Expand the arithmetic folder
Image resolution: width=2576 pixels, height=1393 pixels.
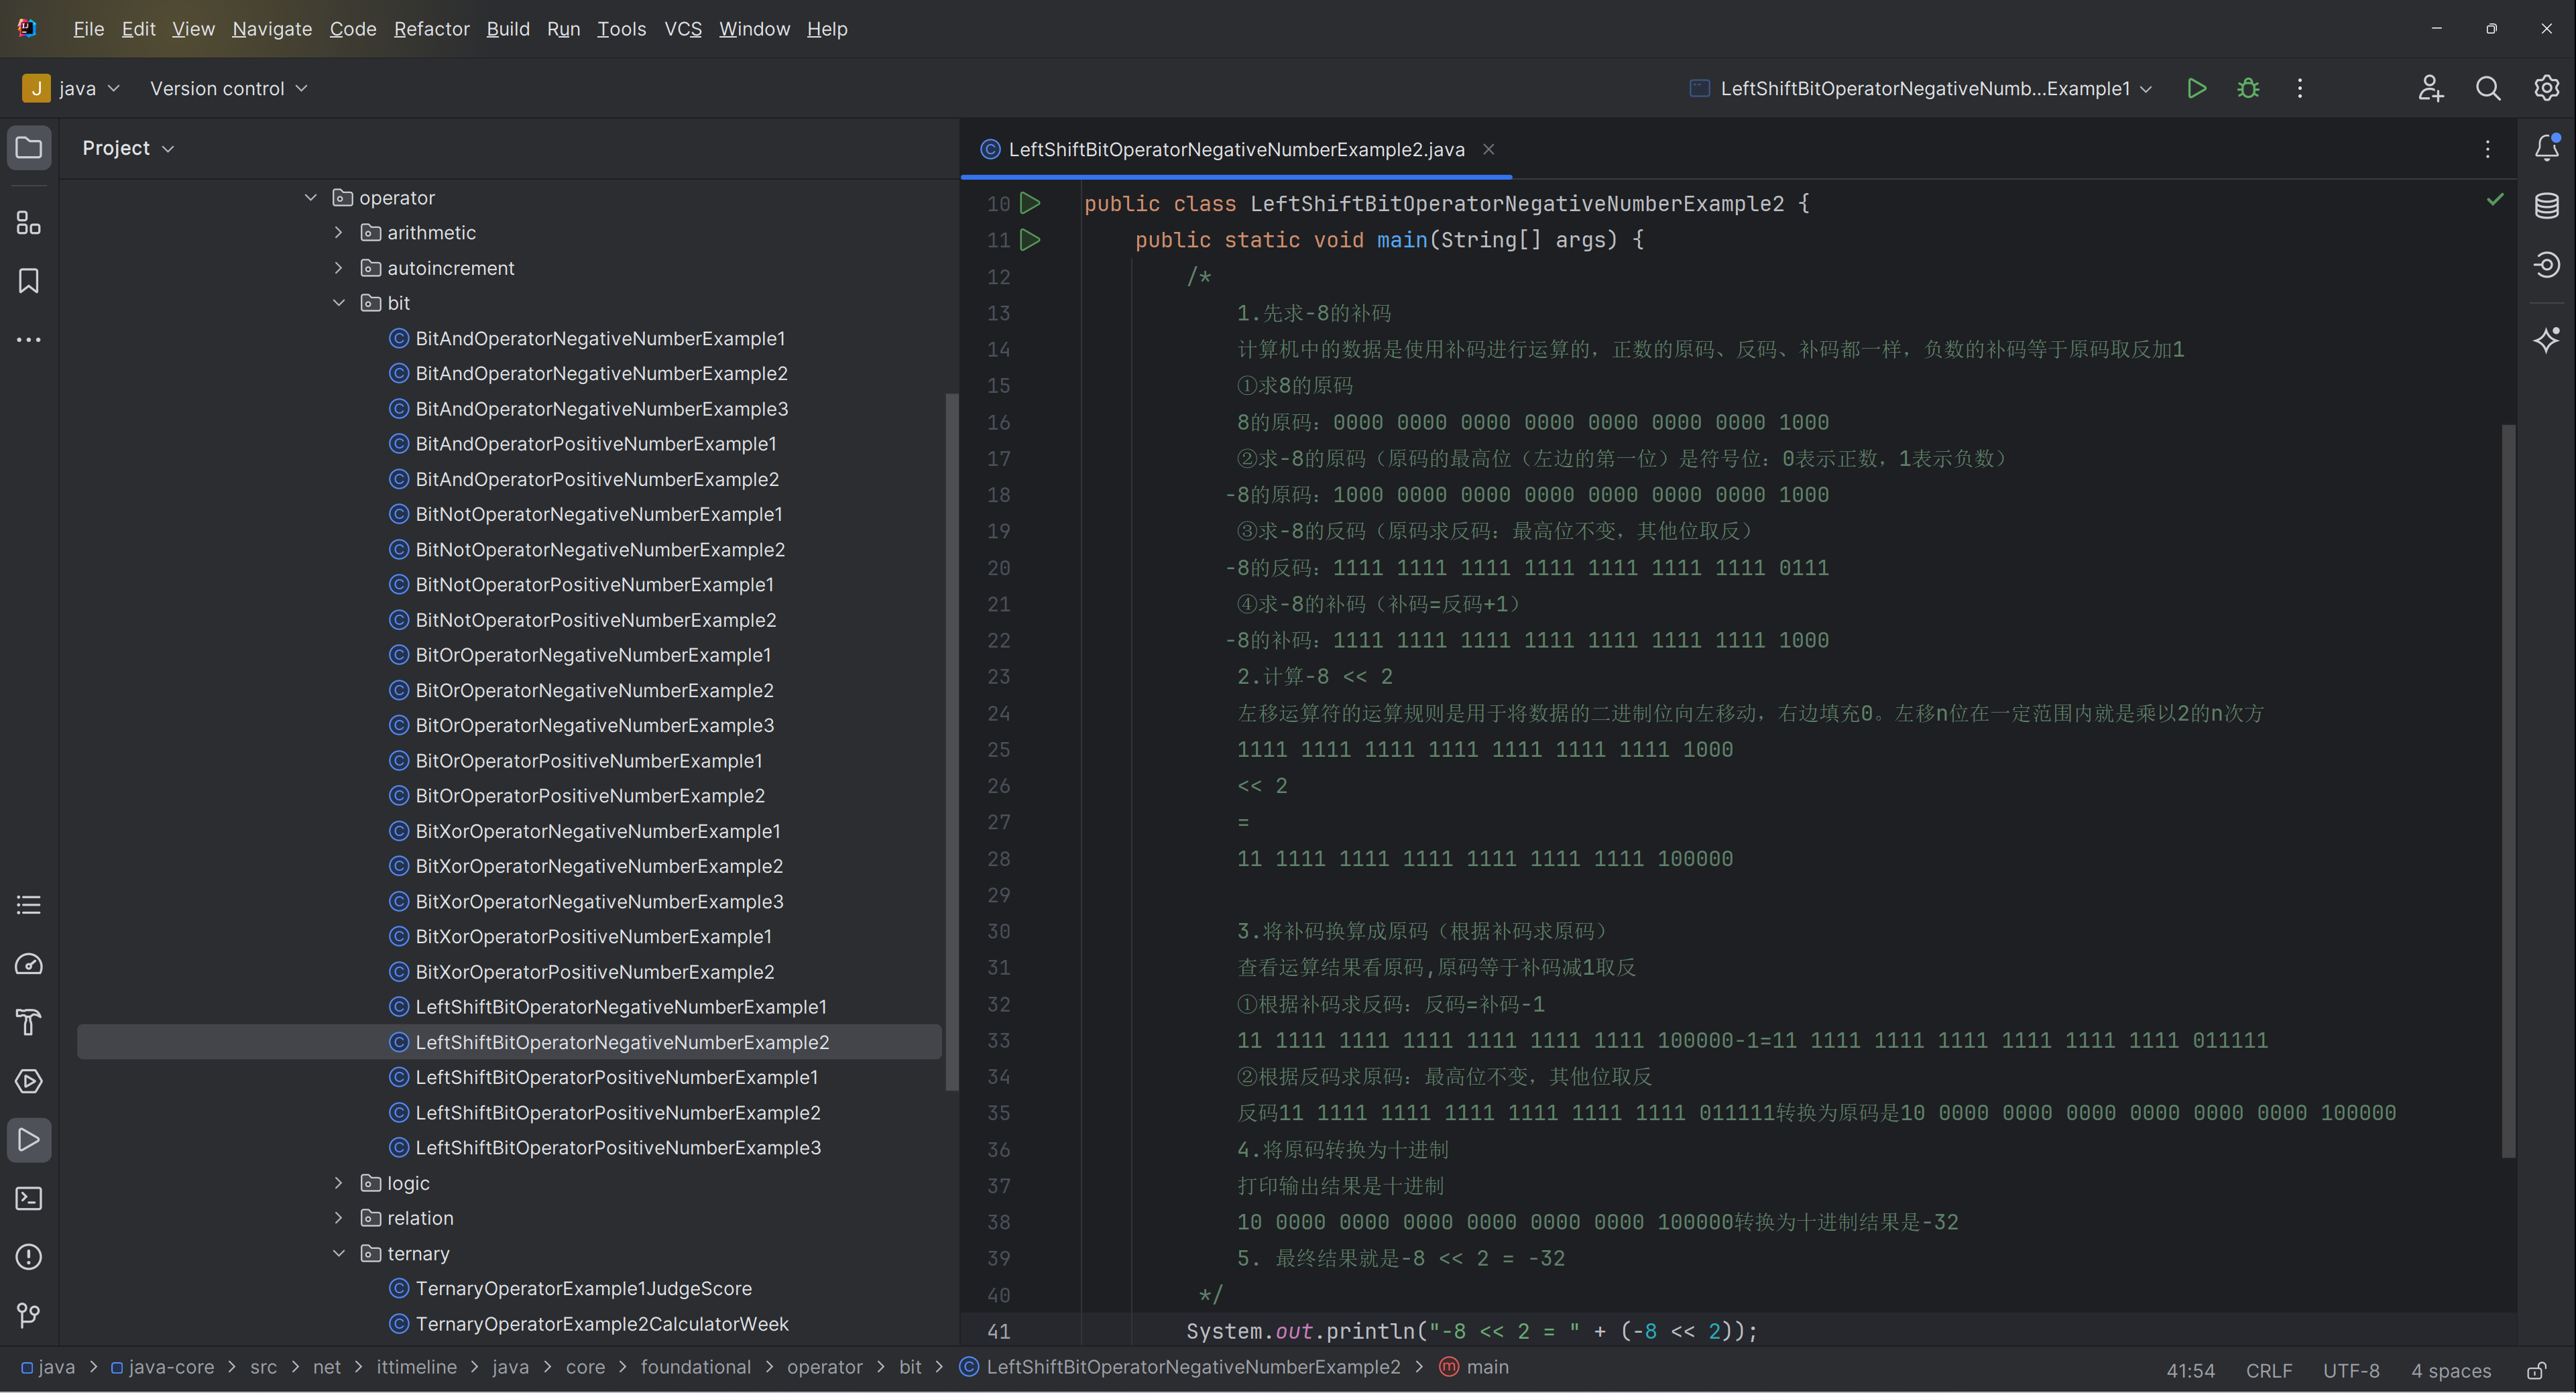[x=338, y=232]
